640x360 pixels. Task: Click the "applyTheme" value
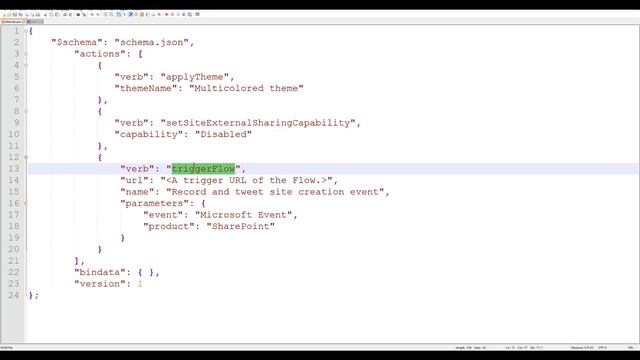(x=195, y=77)
